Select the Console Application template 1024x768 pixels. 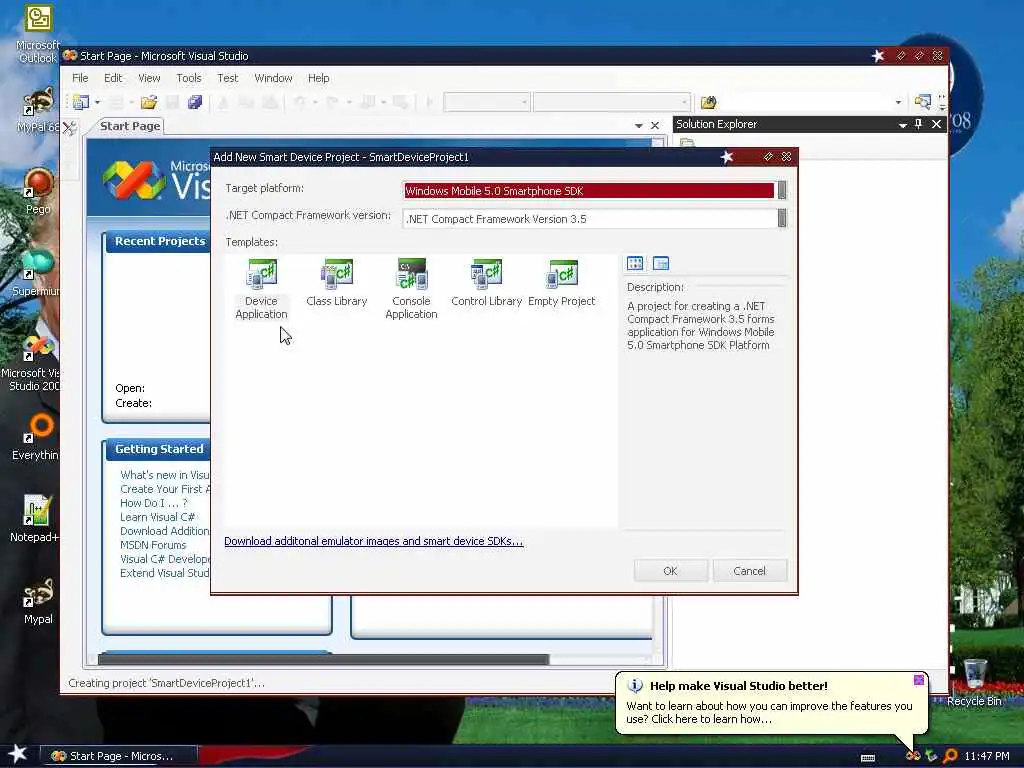click(x=411, y=289)
